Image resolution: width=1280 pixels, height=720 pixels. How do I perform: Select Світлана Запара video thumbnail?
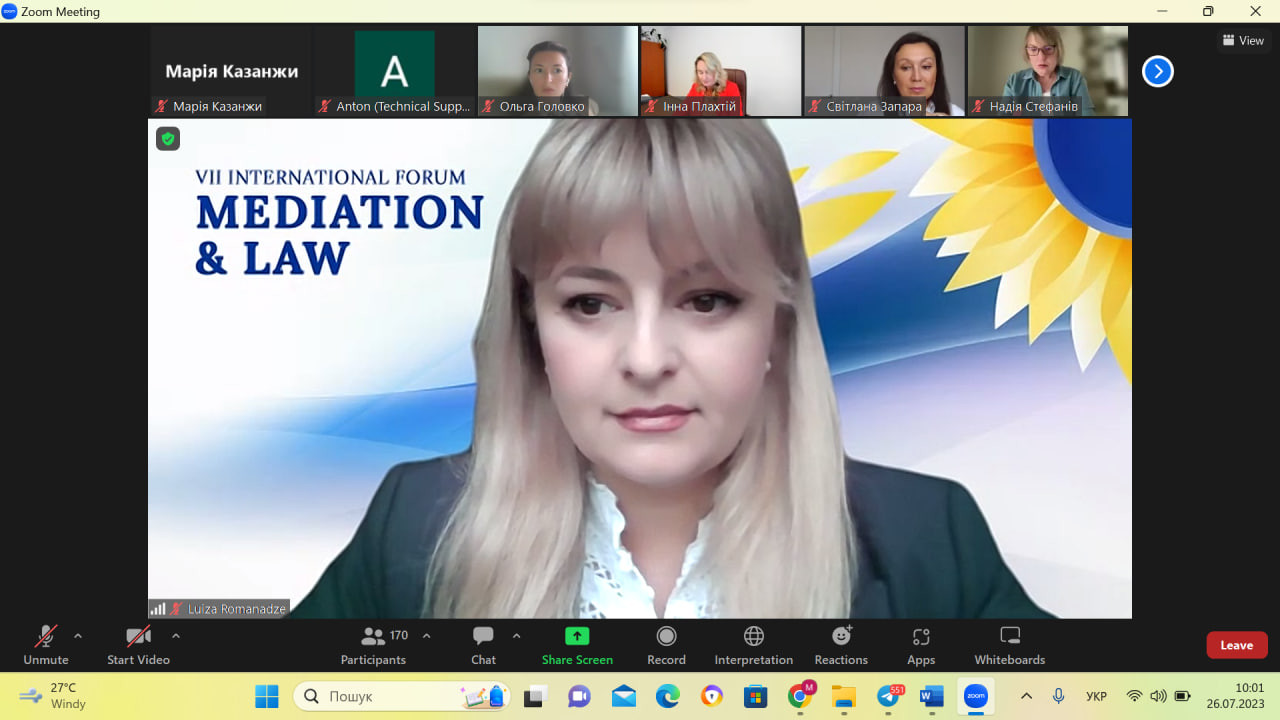[885, 71]
